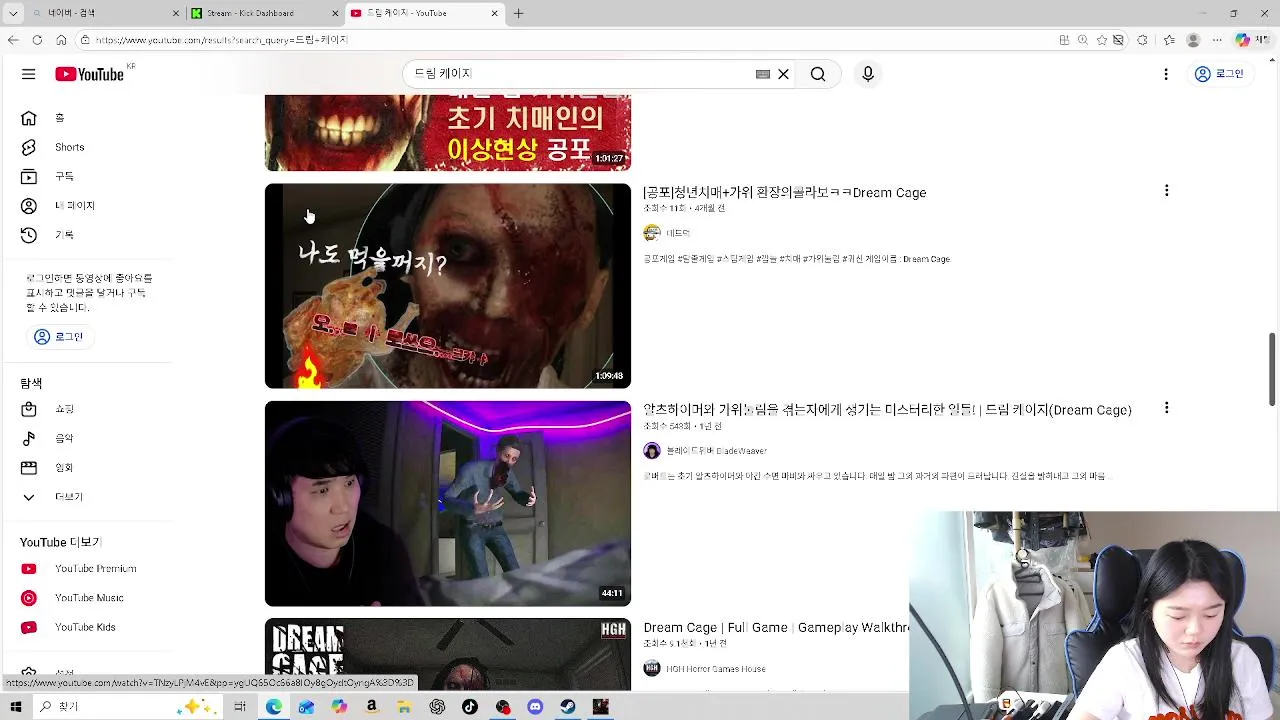The width and height of the screenshot is (1280, 720).
Task: Open more options for the Alzheimer's Dream Cage video
Action: click(1166, 408)
